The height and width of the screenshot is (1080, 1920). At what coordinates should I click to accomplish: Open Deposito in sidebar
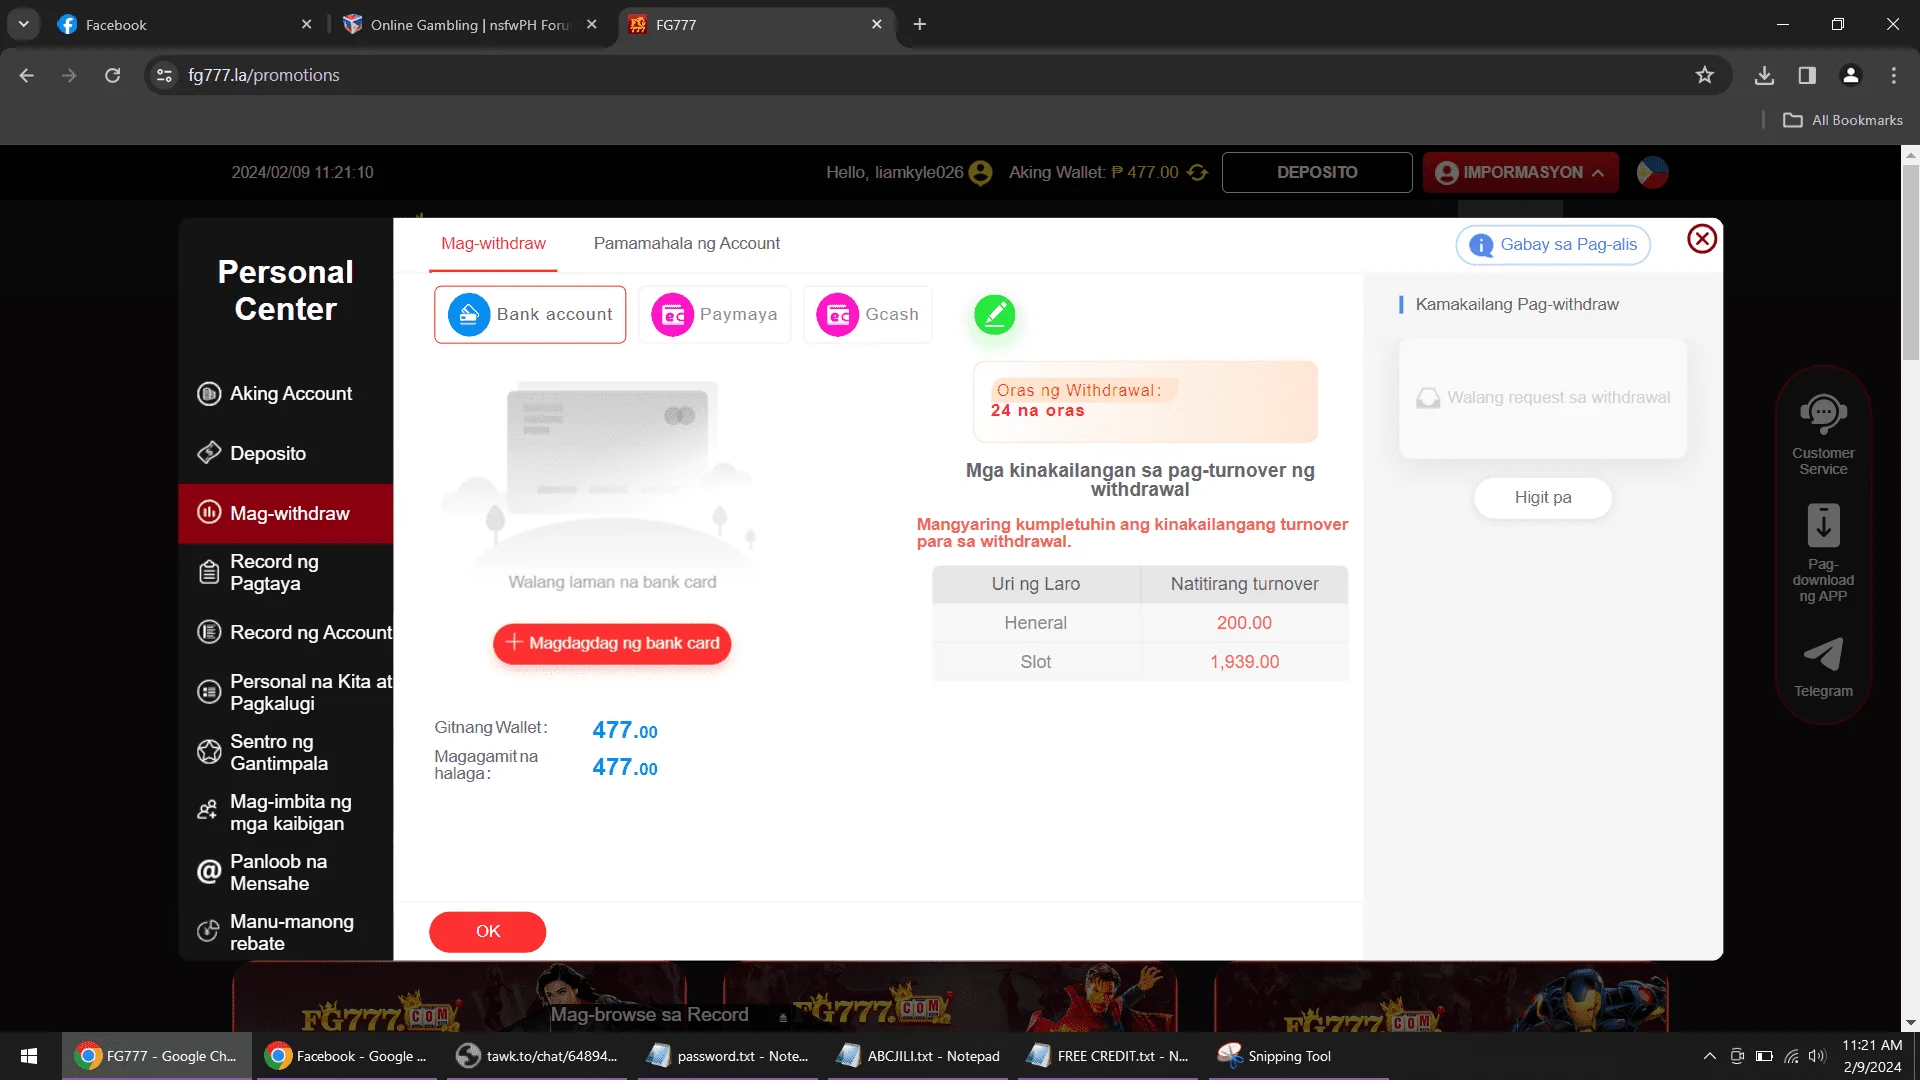click(286, 454)
